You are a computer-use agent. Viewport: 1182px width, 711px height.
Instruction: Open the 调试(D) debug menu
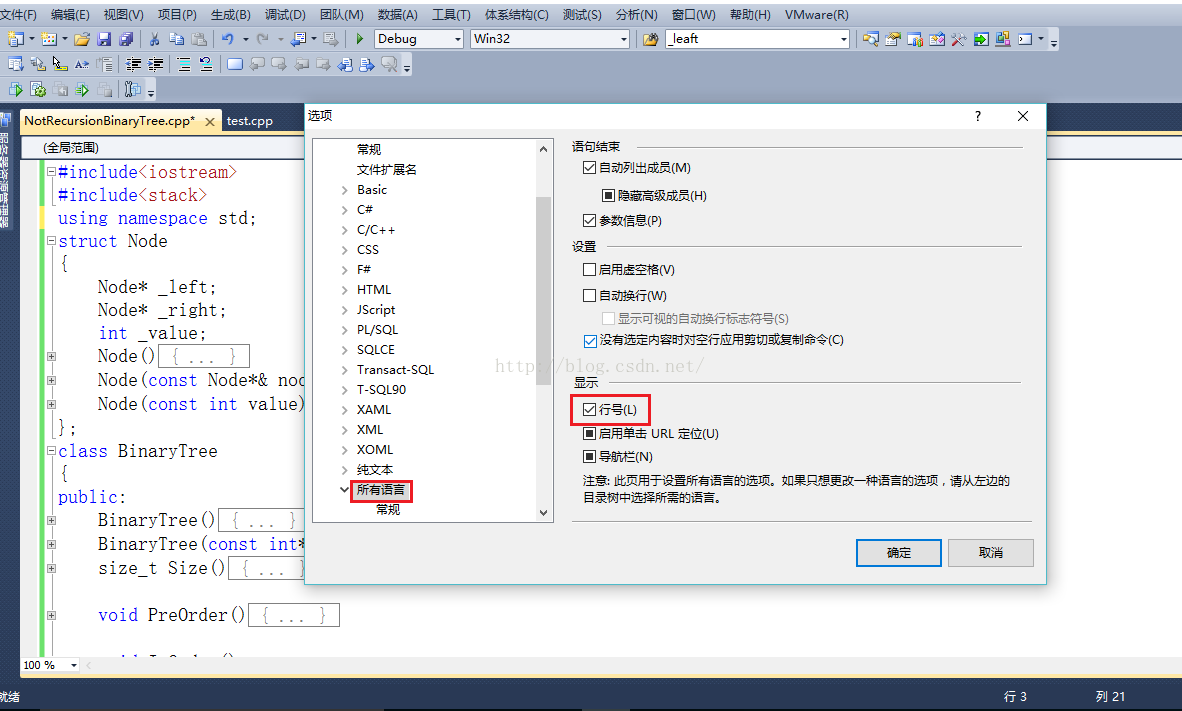click(285, 14)
